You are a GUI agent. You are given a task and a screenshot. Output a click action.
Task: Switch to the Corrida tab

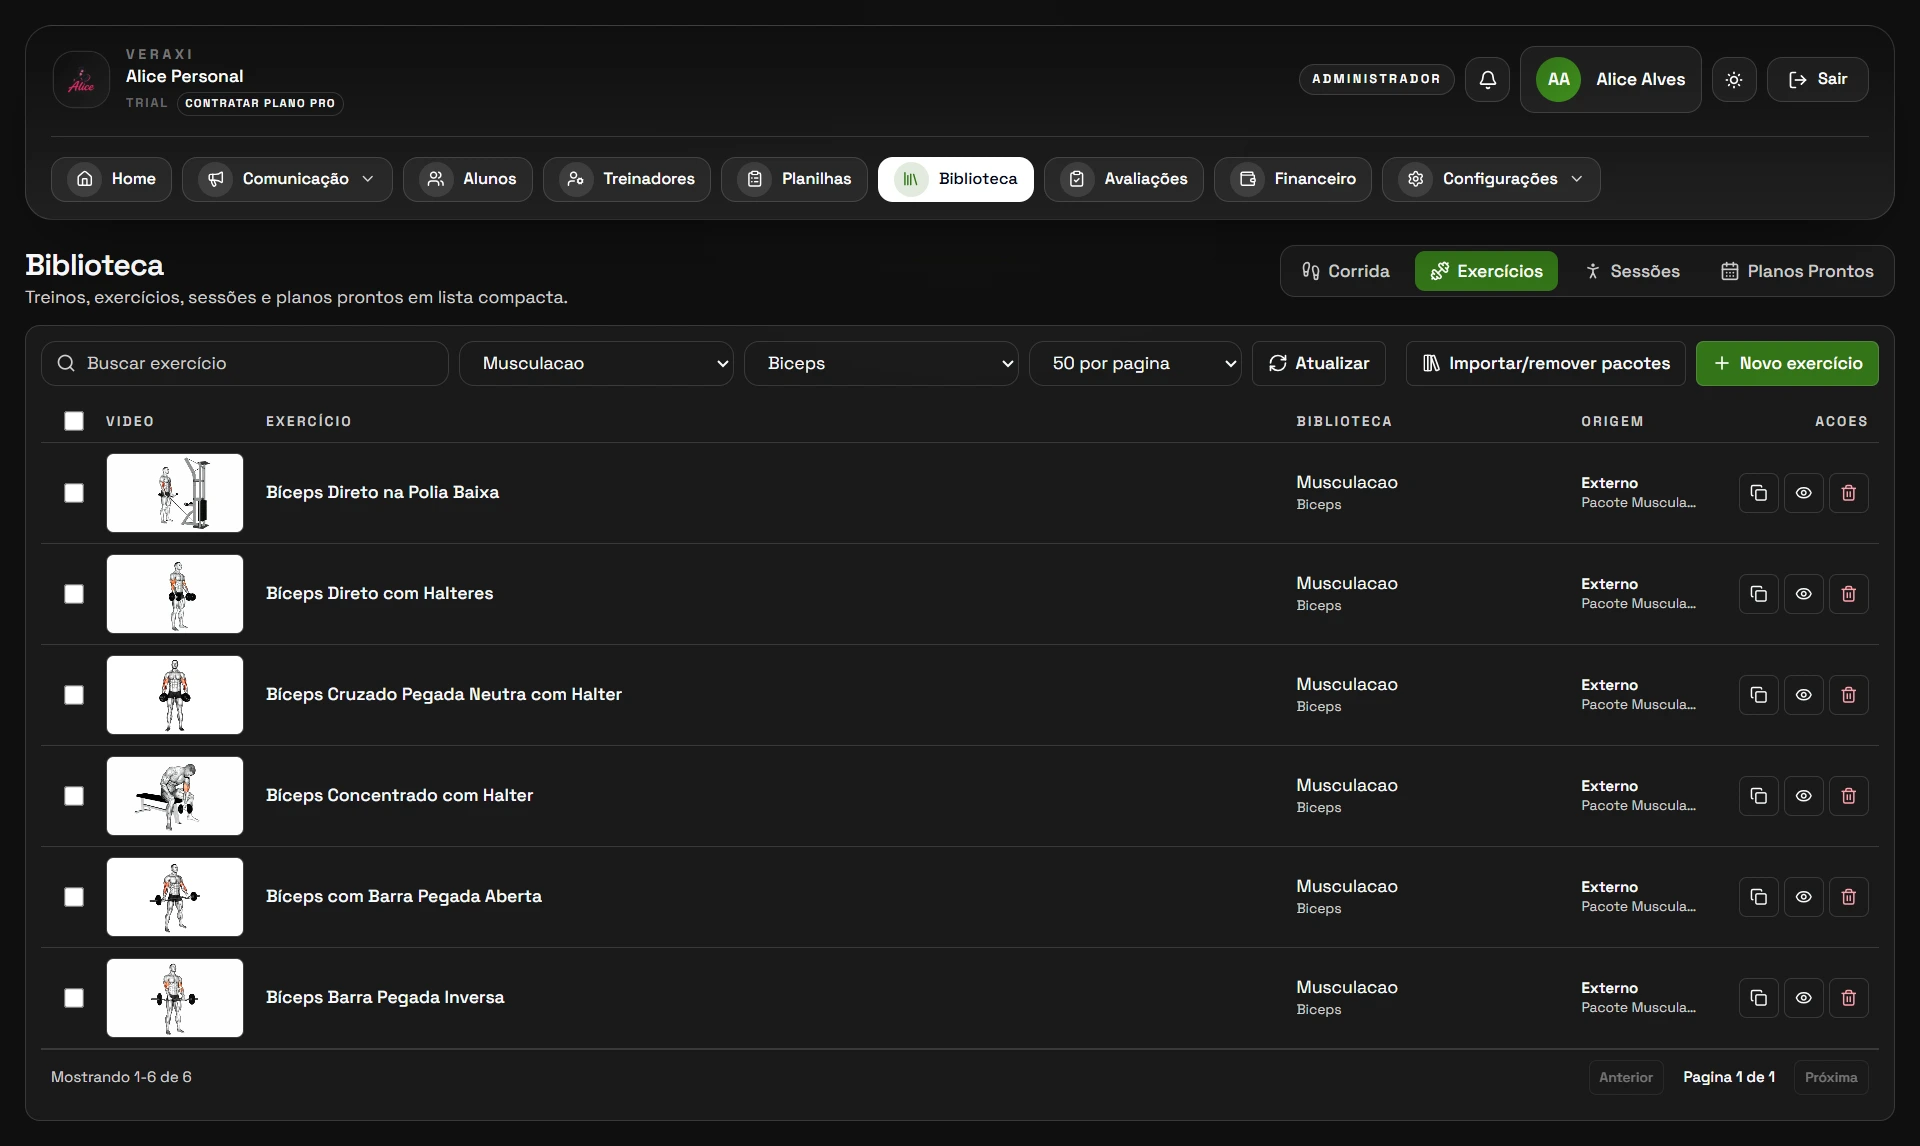[1346, 271]
